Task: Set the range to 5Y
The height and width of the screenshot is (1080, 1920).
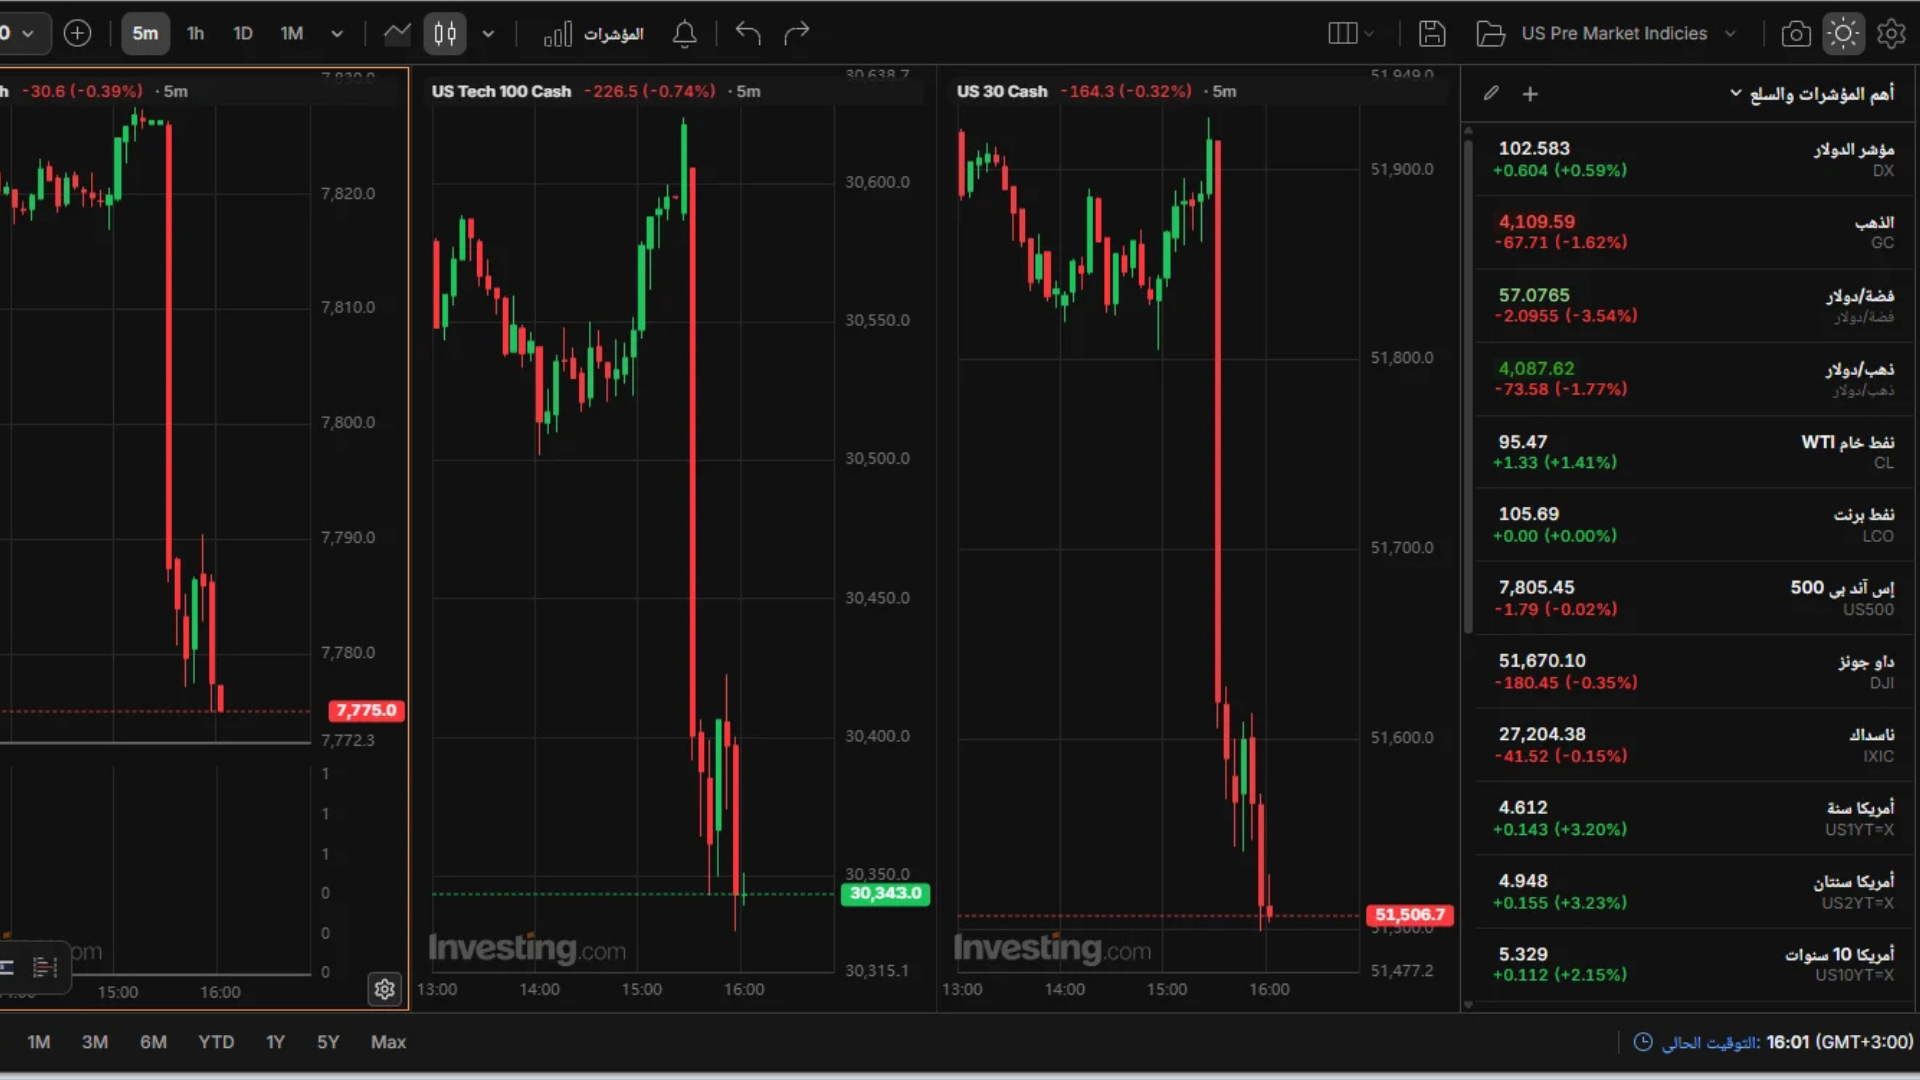Action: (x=328, y=1042)
